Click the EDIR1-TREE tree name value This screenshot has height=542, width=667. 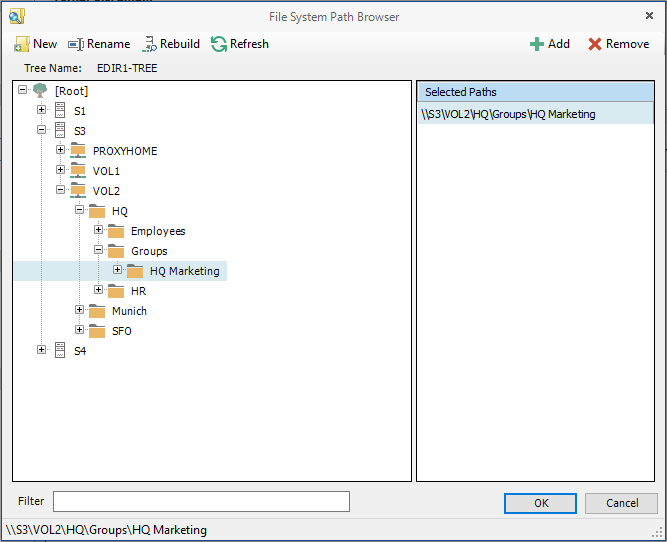click(x=127, y=68)
